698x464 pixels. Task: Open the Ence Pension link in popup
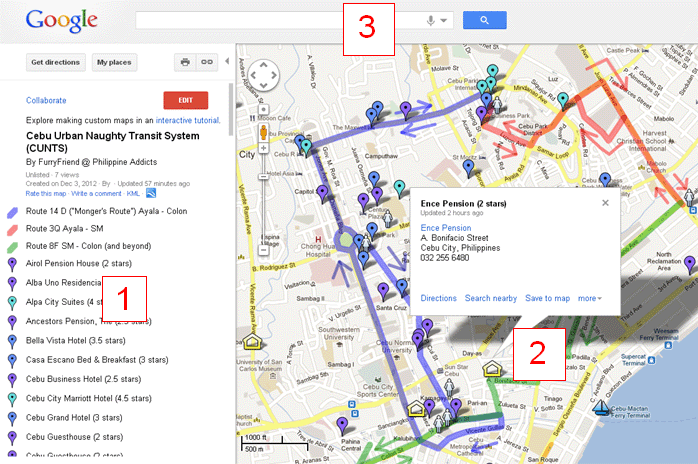446,228
